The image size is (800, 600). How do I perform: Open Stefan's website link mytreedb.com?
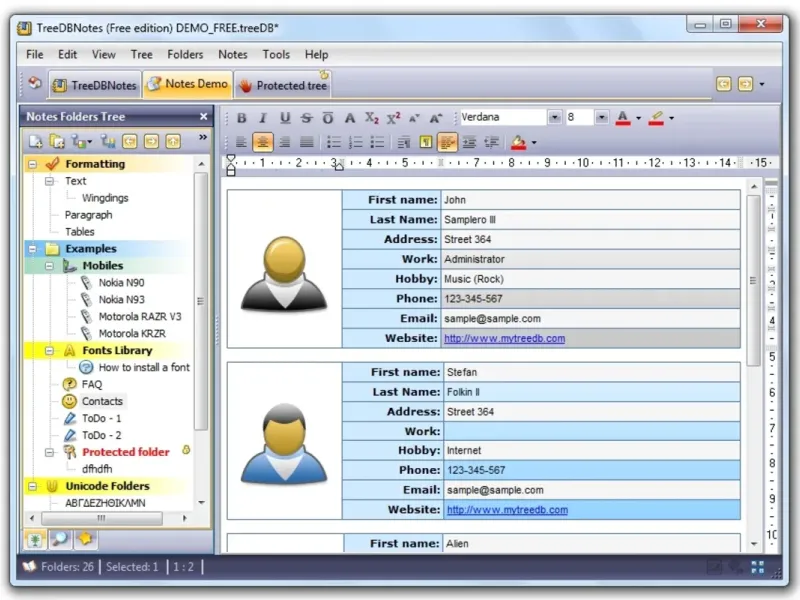(508, 510)
